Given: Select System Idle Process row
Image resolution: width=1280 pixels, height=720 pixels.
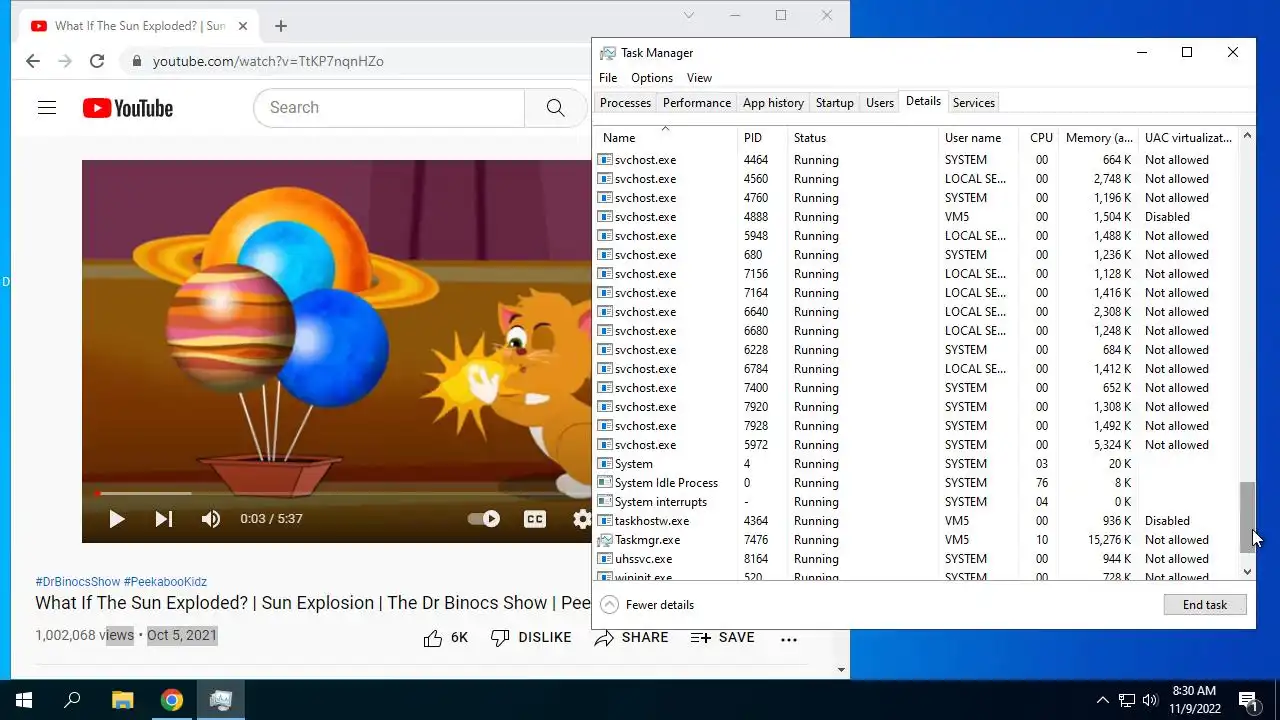Looking at the screenshot, I should coord(916,483).
